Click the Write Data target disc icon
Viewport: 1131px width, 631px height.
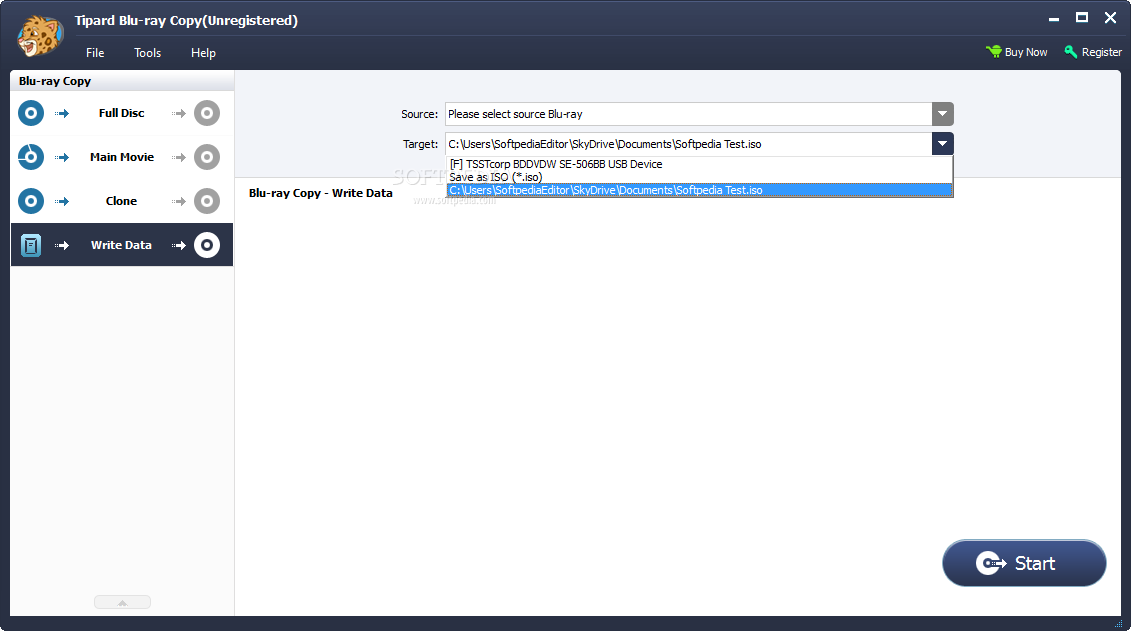point(207,245)
